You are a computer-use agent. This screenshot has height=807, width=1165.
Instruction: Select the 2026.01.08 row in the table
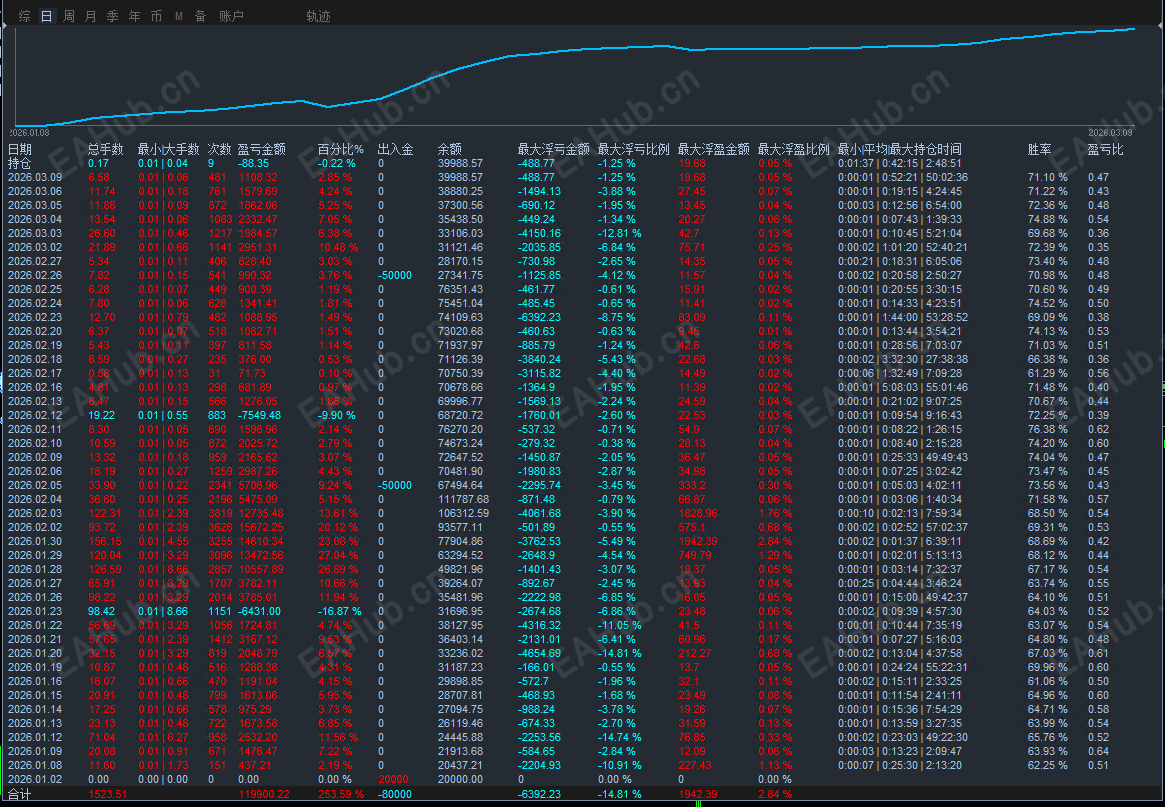[x=582, y=765]
